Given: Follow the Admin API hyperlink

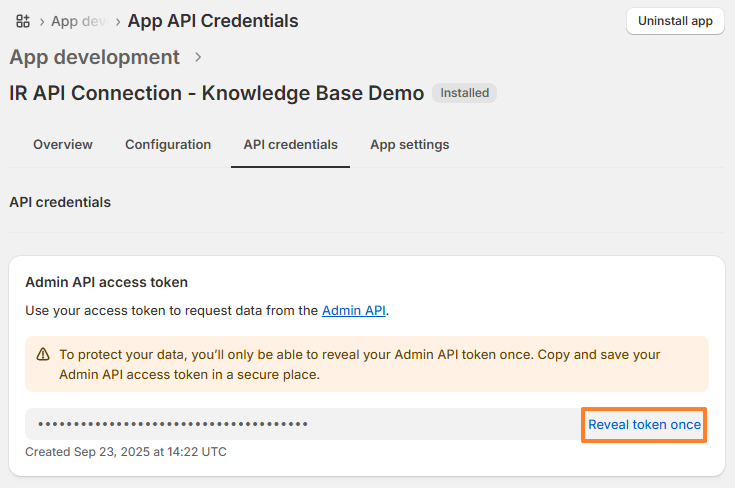Looking at the screenshot, I should coord(354,311).
